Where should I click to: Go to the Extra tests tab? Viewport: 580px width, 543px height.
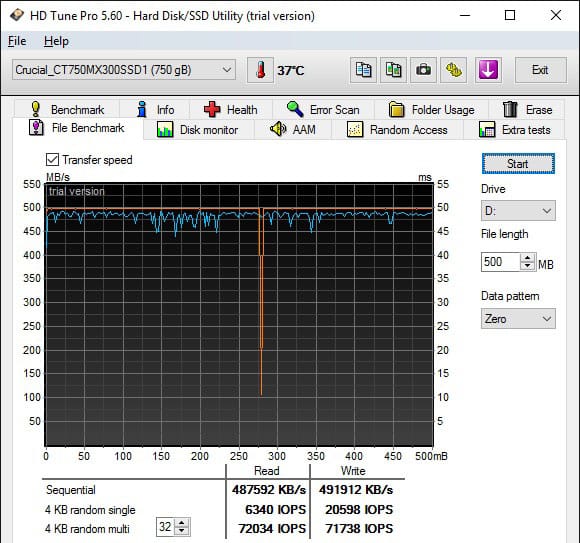(515, 130)
